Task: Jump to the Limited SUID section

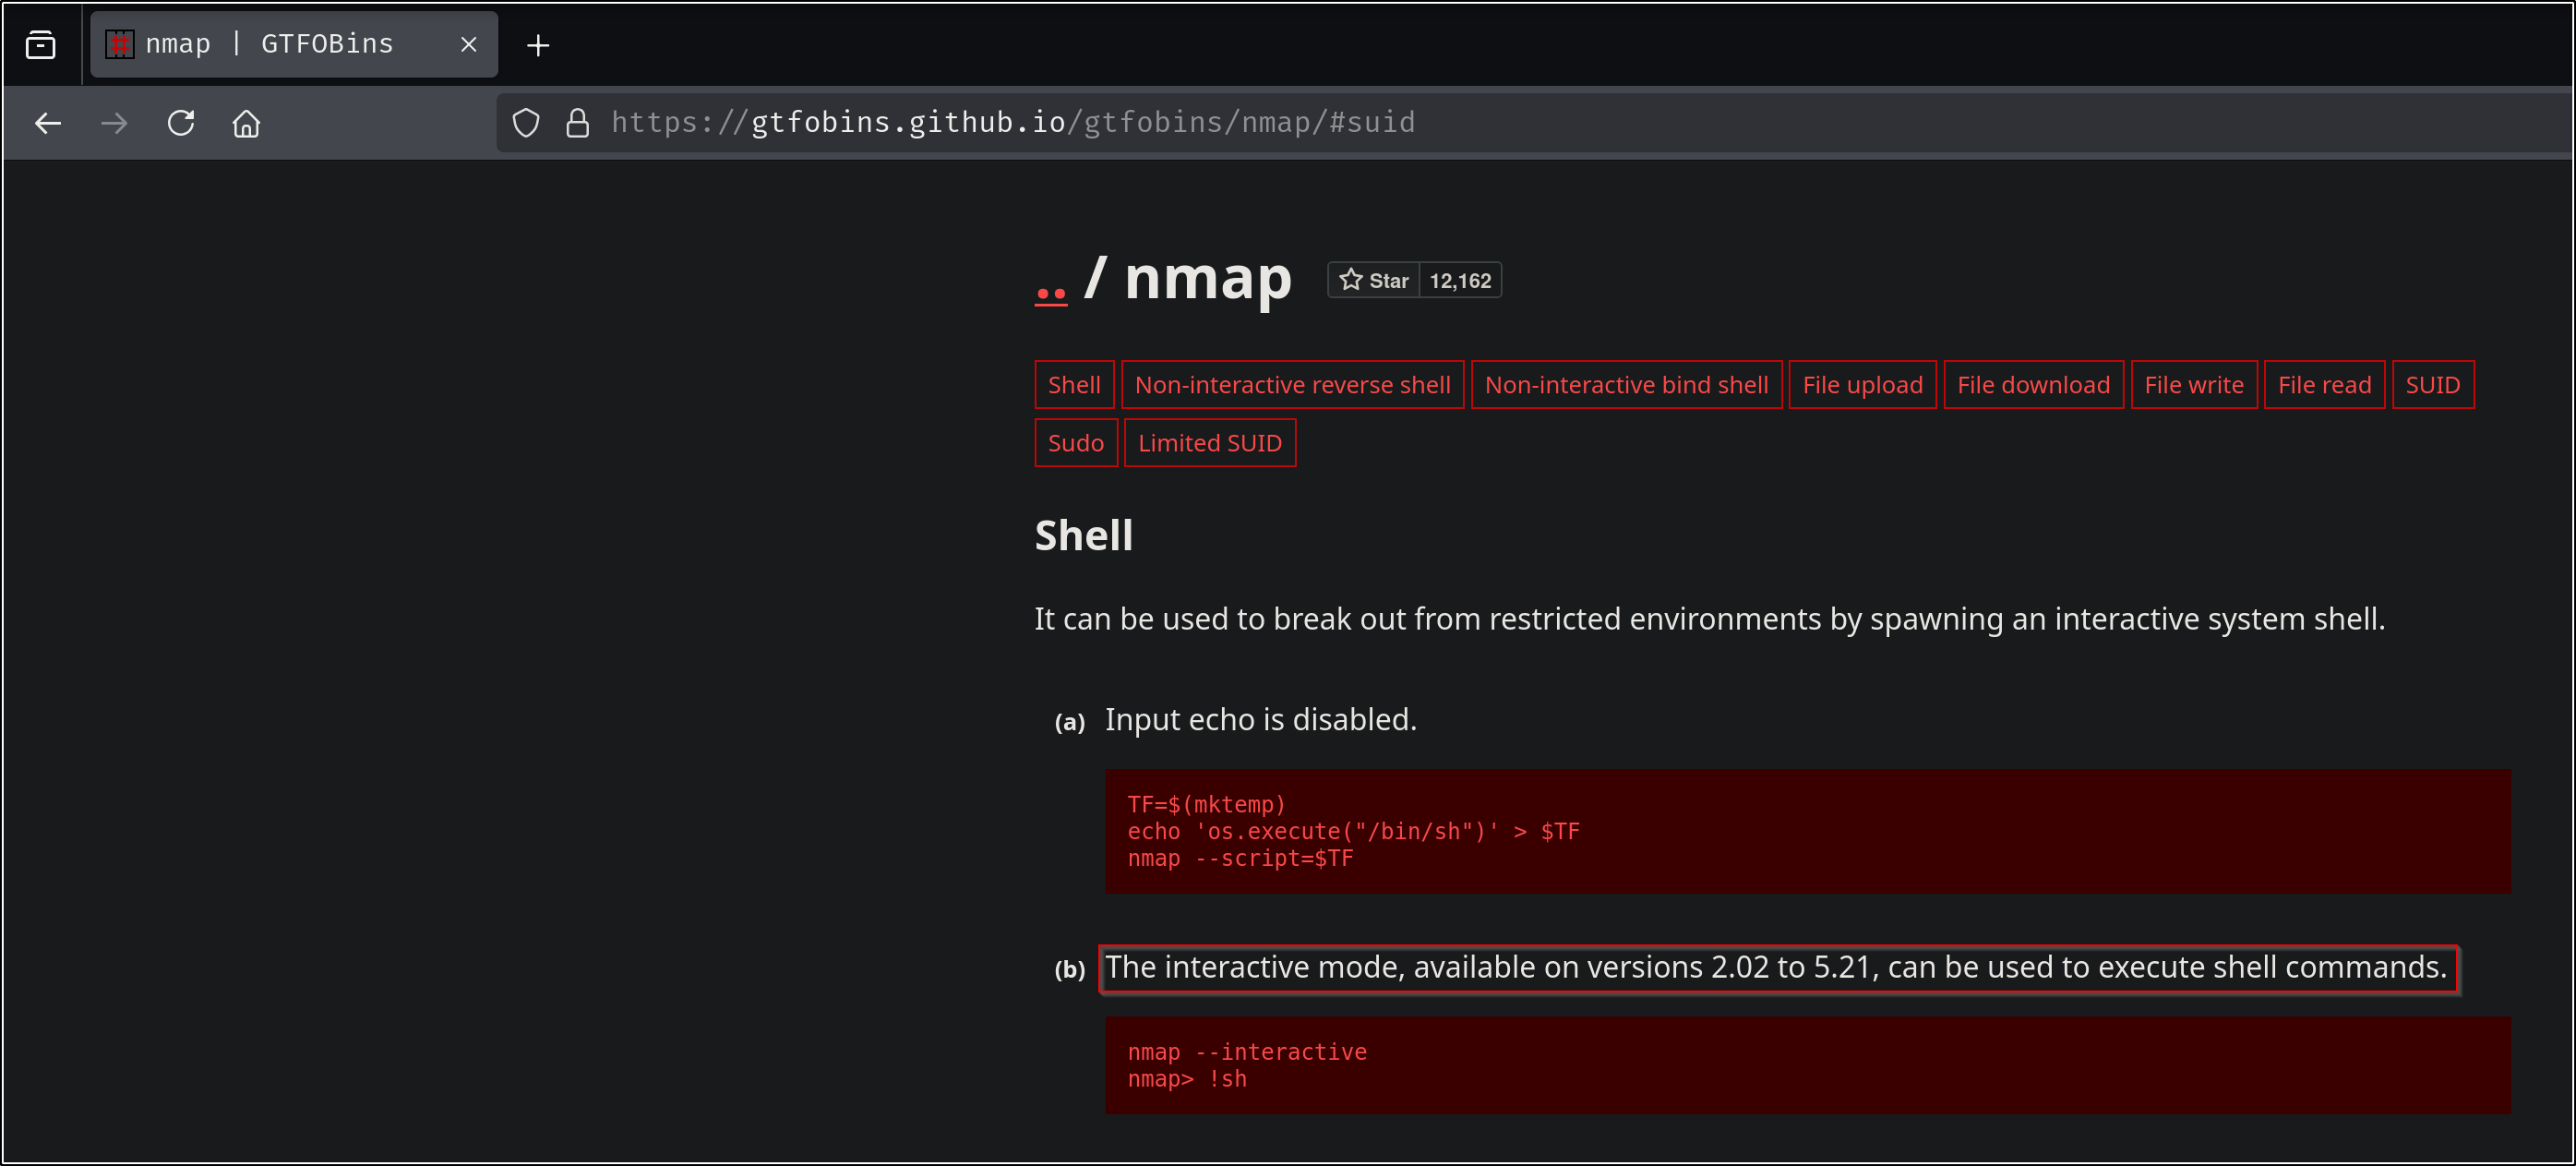Action: pos(1209,443)
